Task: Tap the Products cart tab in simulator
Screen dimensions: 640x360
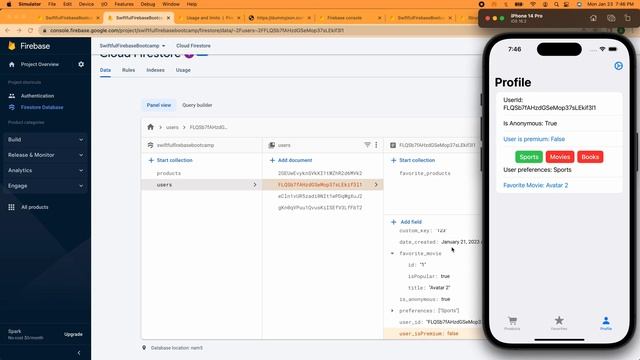Action: 512,322
